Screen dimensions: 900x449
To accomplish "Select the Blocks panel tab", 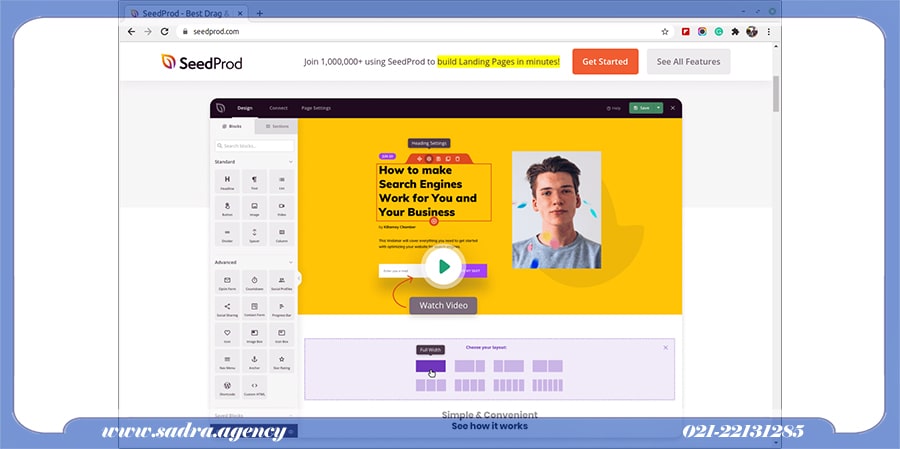I will (x=232, y=126).
